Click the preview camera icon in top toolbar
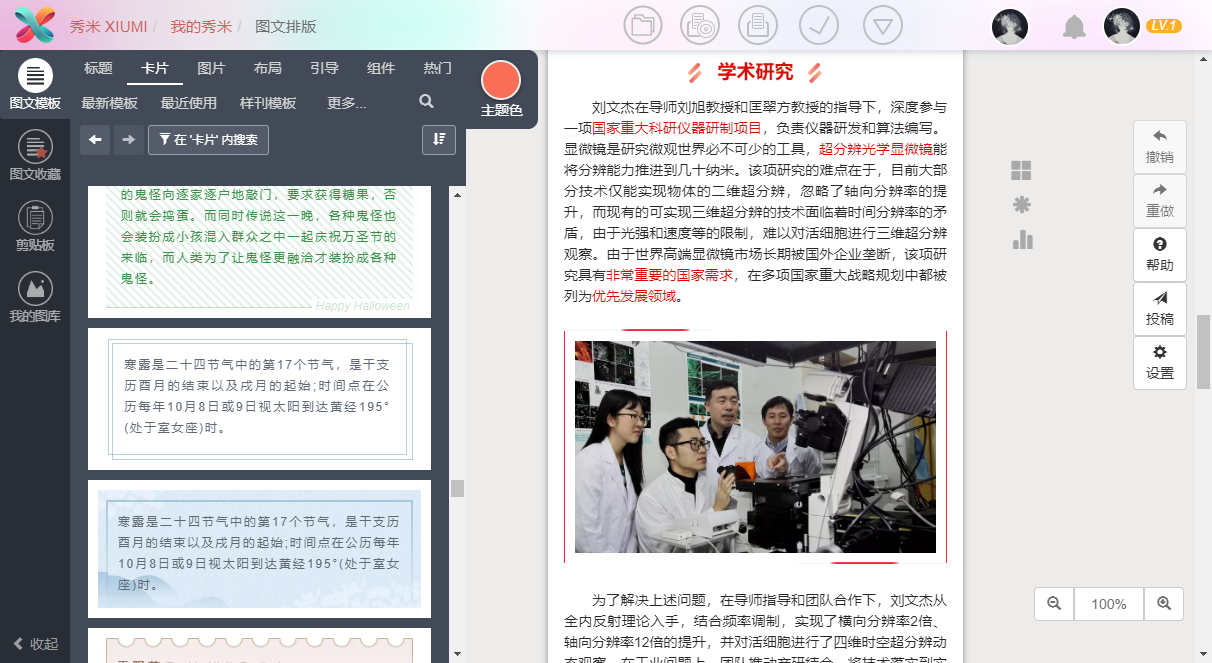 tap(700, 25)
